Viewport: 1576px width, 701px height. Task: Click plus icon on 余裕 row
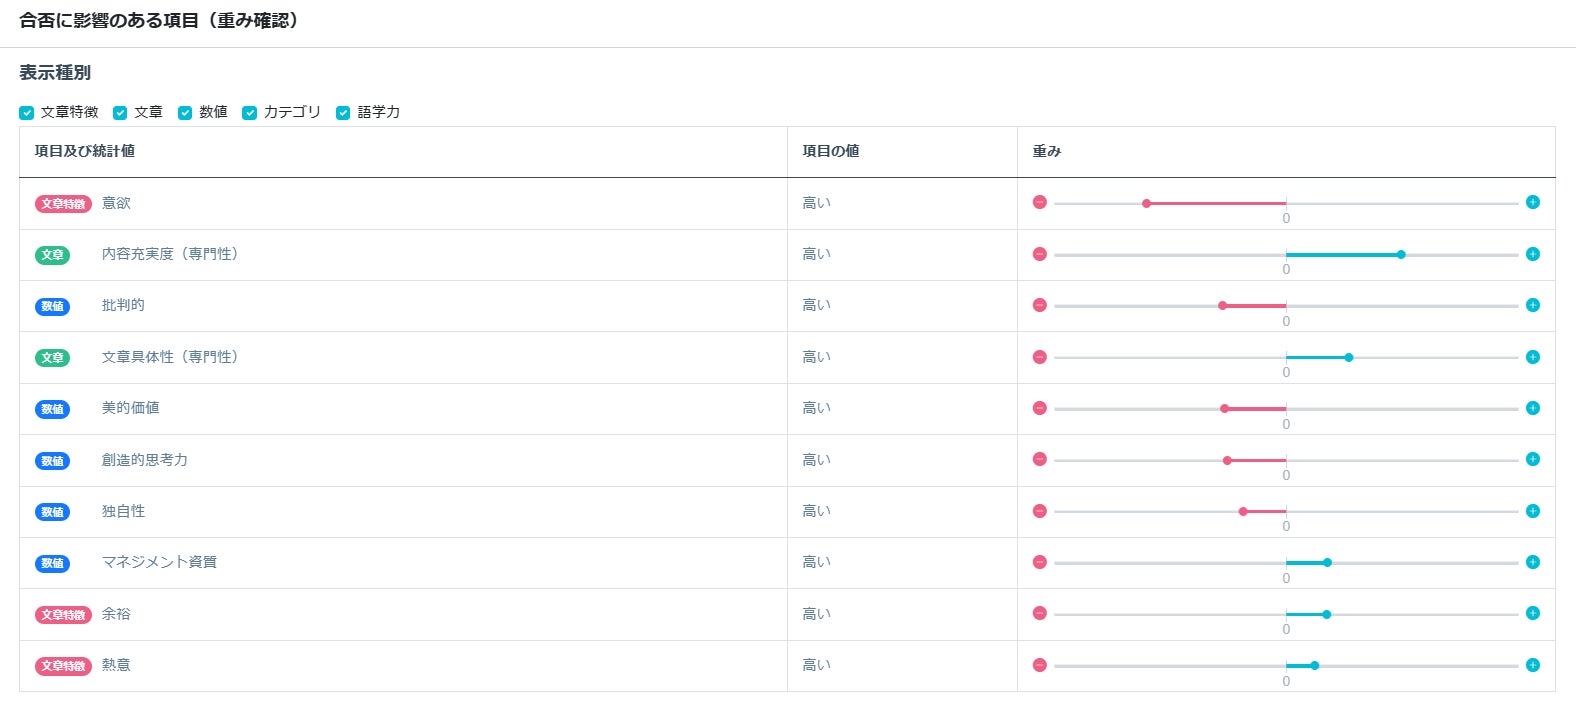[x=1532, y=613]
